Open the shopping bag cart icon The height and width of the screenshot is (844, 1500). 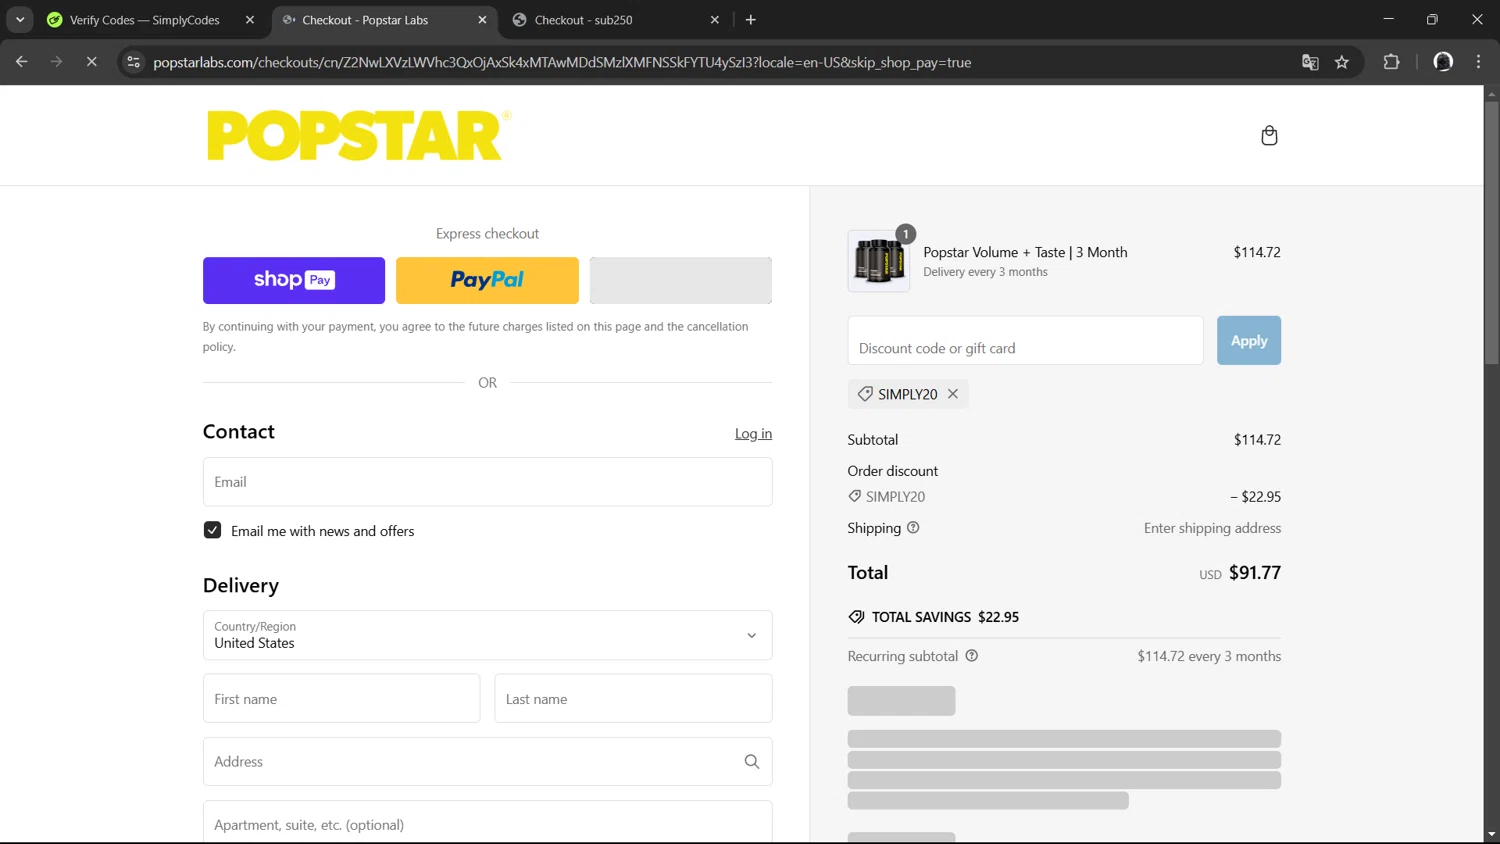[1269, 135]
